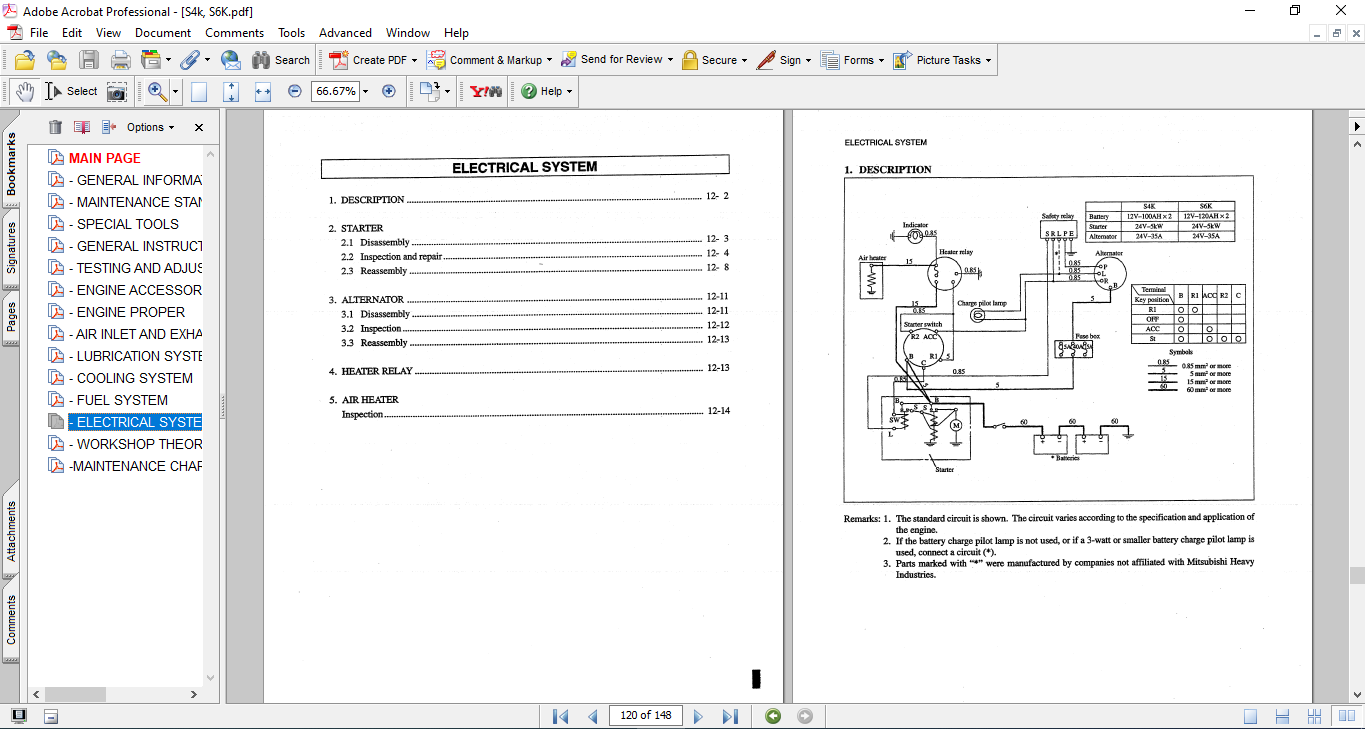Click the Fit Width icon
The width and height of the screenshot is (1365, 729).
pos(263,91)
